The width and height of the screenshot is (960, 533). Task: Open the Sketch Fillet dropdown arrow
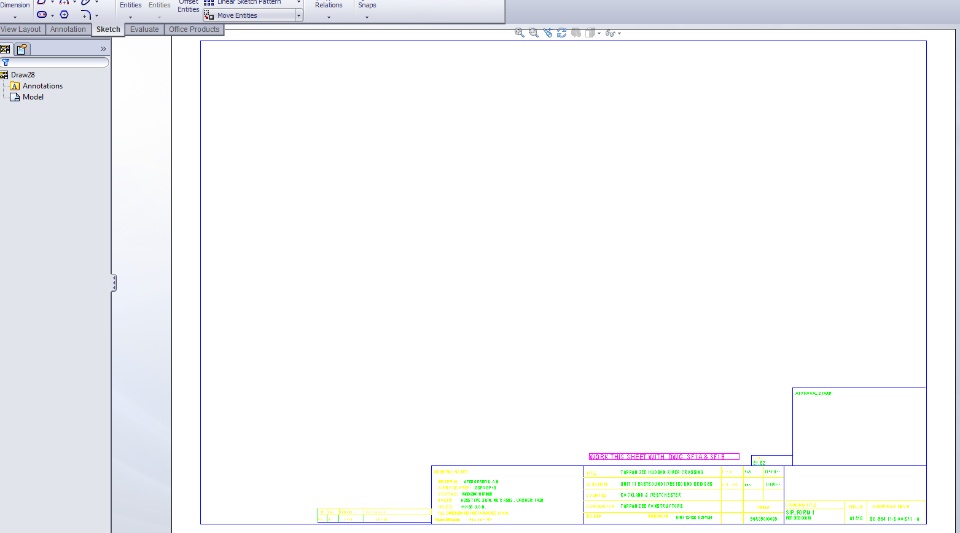pyautogui.click(x=97, y=15)
